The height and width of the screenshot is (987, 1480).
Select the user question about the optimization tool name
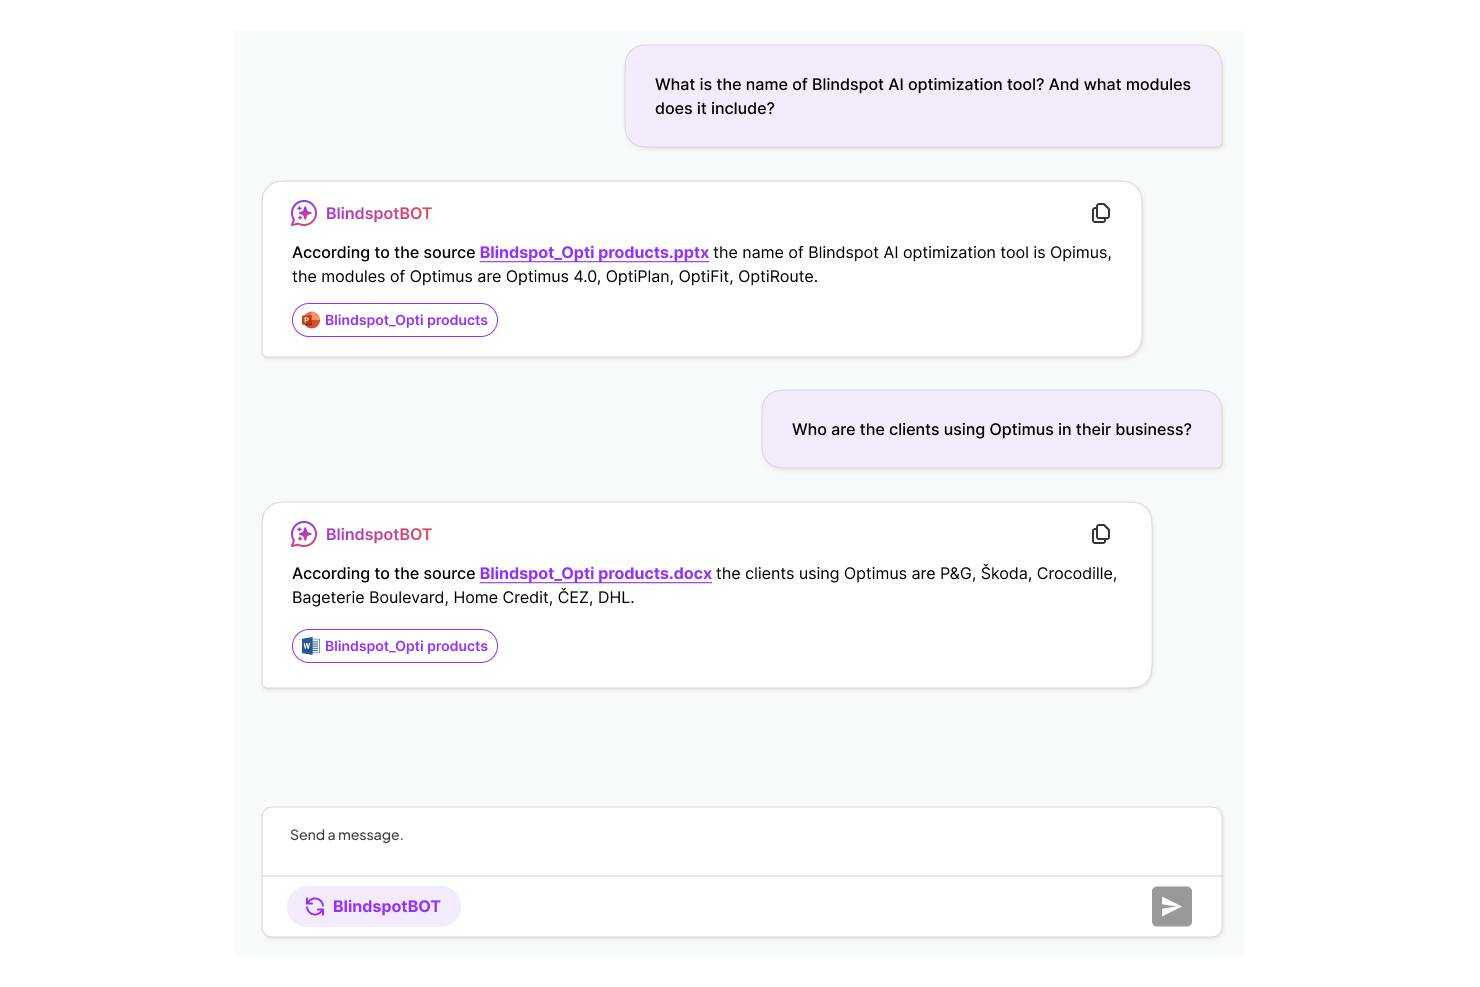tap(922, 97)
